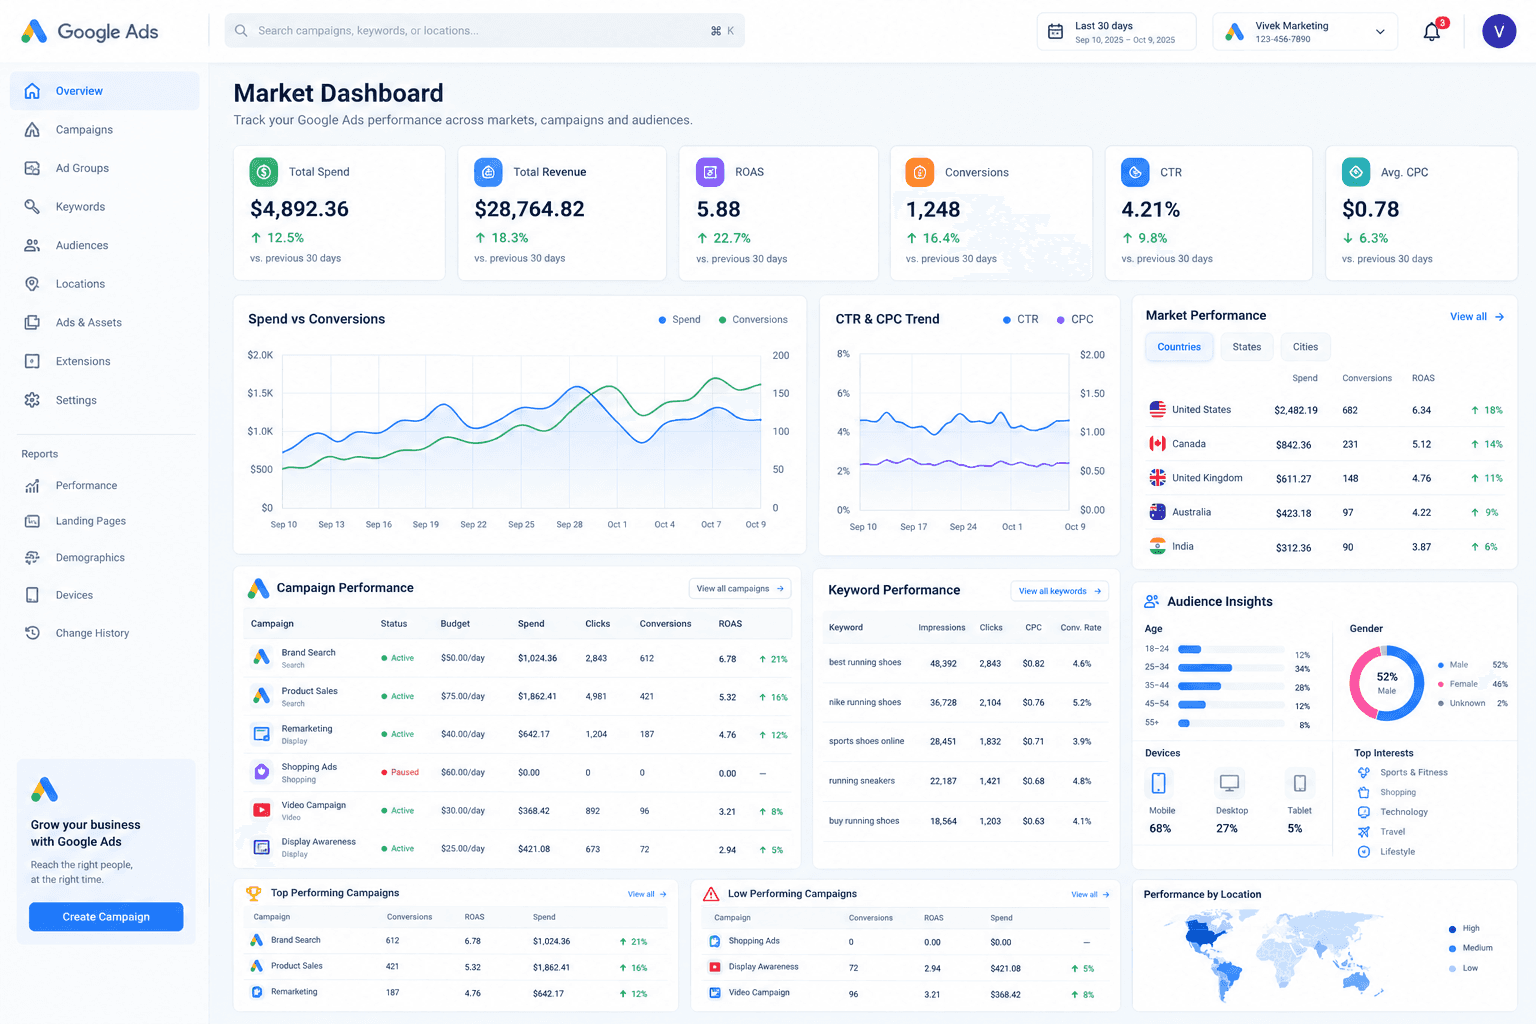Click the teal Avg. CPC card icon
Viewport: 1536px width, 1024px height.
pos(1356,172)
